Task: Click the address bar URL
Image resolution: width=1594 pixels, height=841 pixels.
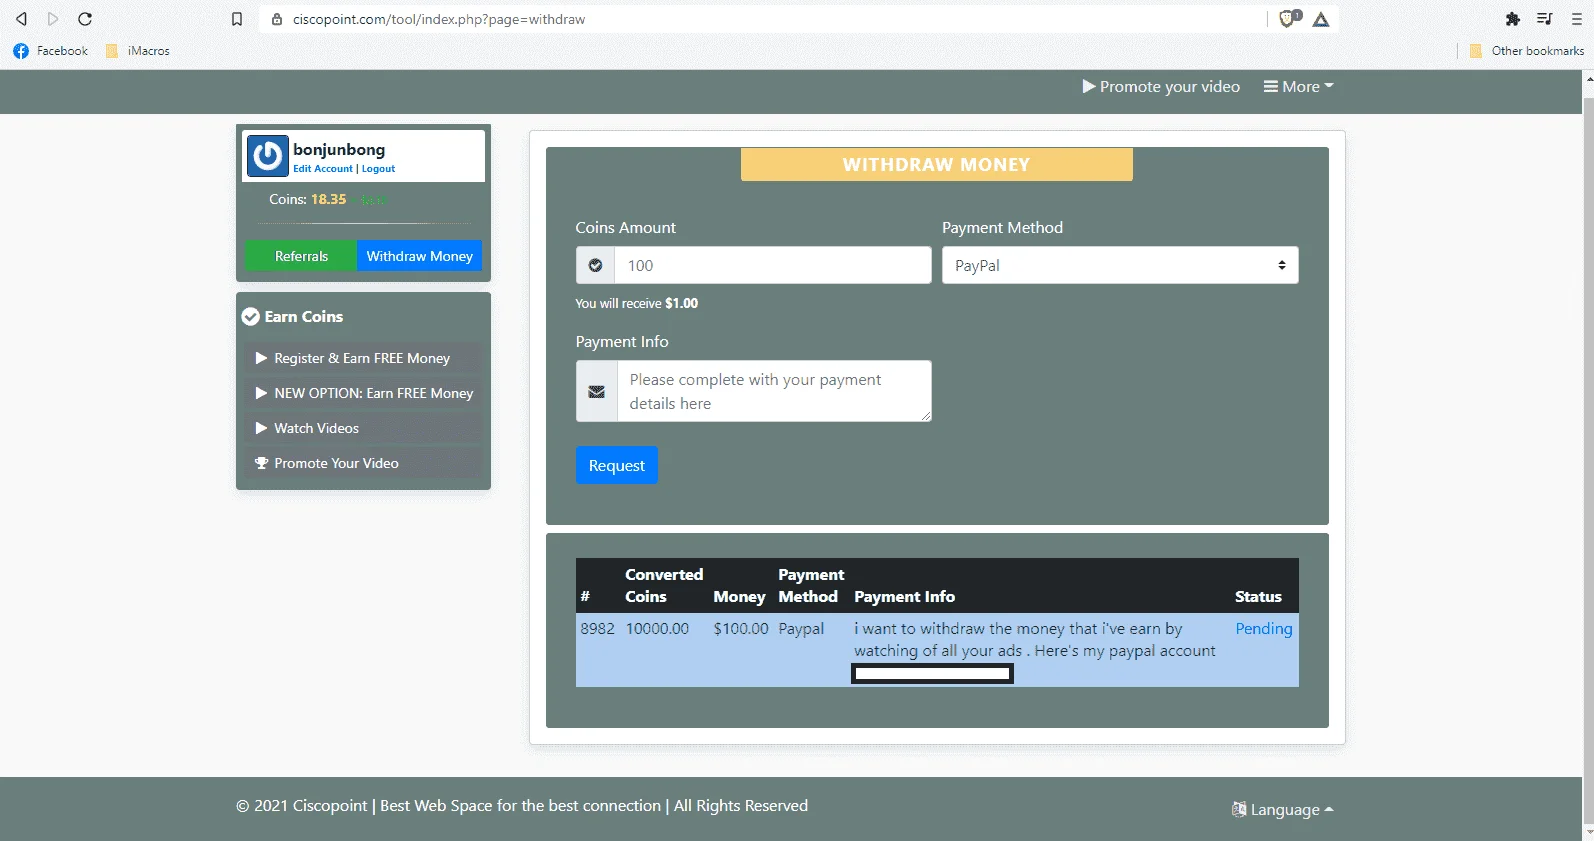Action: 439,19
